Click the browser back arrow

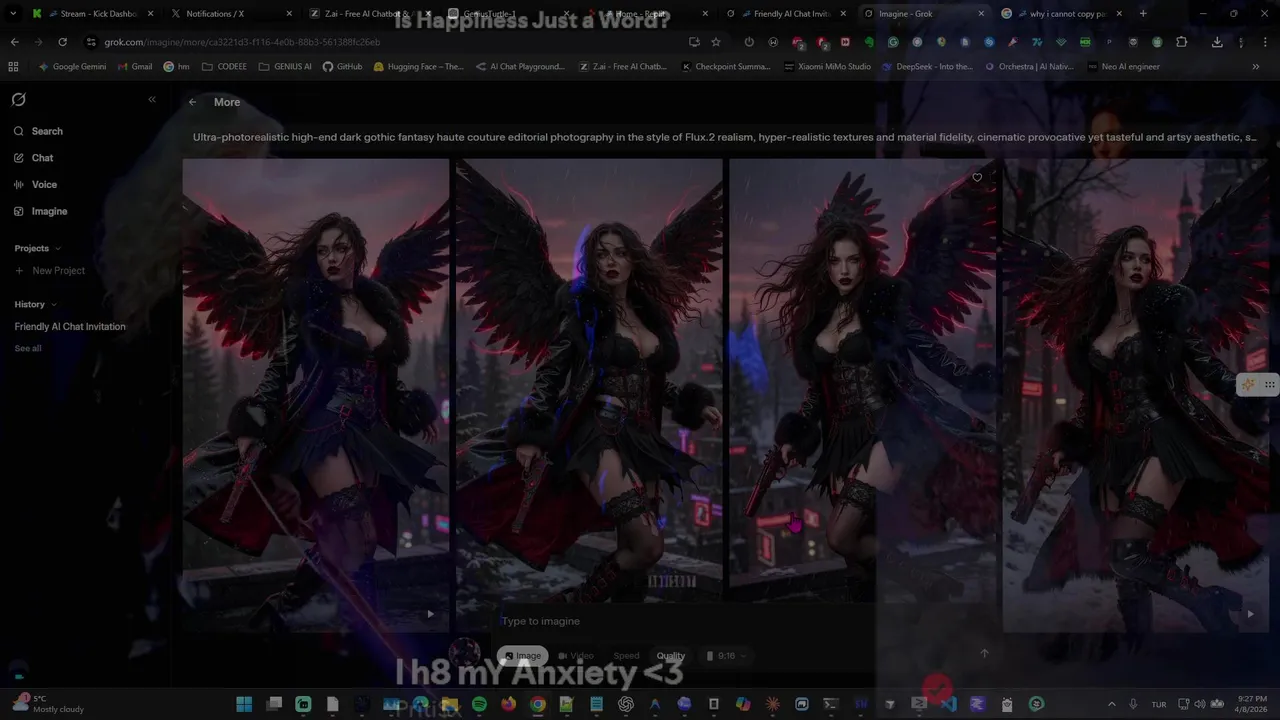point(15,42)
